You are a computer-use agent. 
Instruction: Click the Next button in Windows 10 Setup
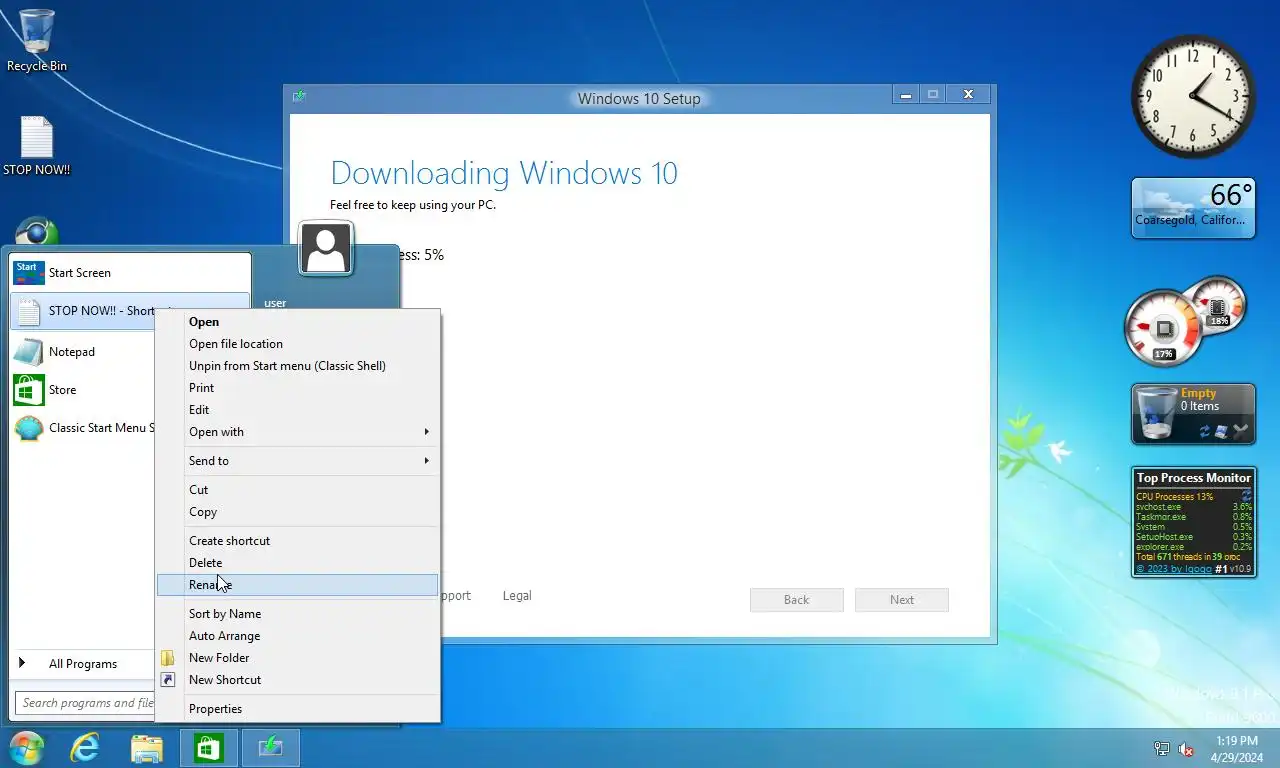[x=902, y=600]
